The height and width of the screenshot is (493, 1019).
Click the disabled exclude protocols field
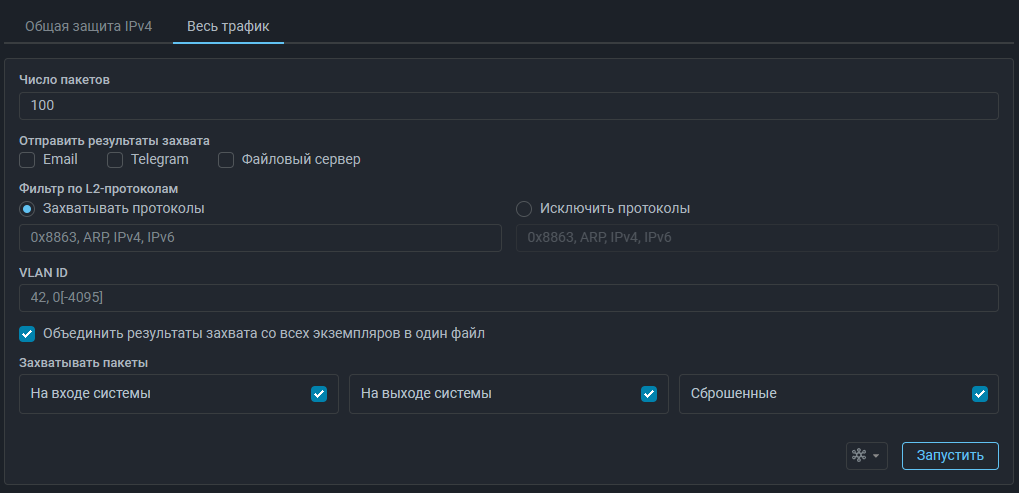point(756,238)
